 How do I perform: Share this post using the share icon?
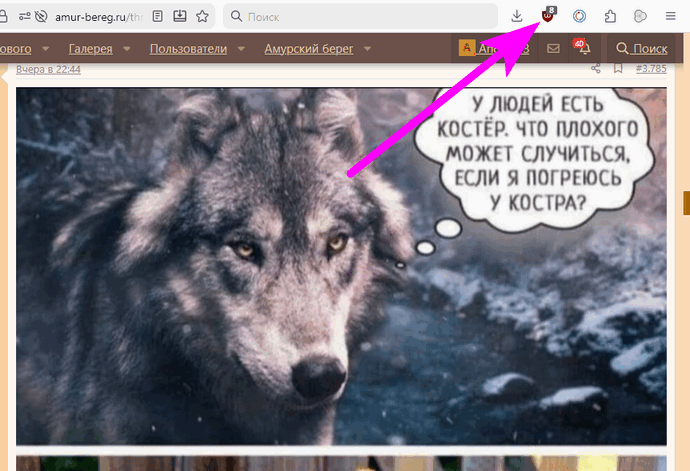pyautogui.click(x=597, y=69)
